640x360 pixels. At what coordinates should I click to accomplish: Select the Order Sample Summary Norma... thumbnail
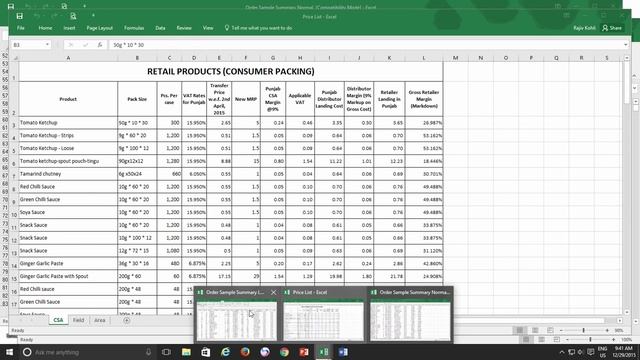pos(410,321)
